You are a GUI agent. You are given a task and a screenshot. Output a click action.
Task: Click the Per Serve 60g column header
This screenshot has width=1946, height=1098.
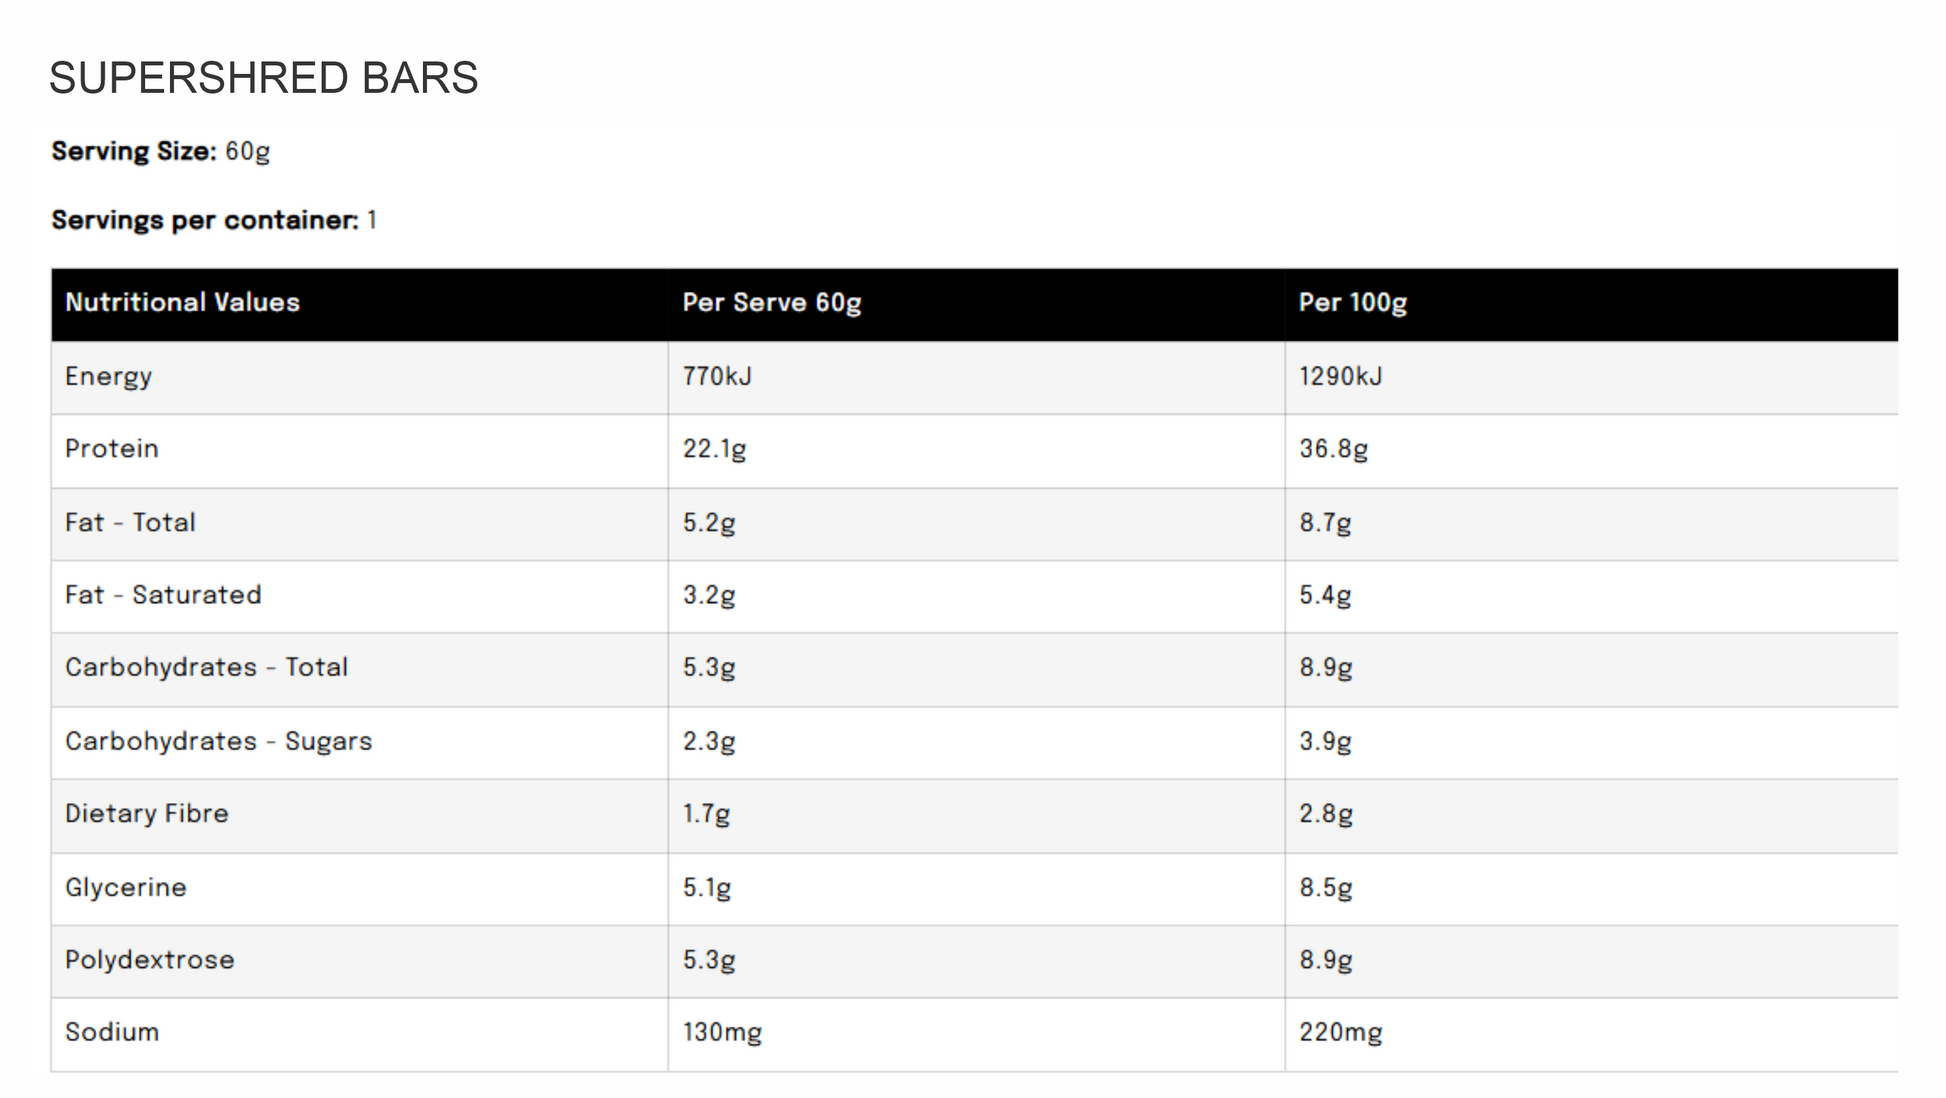(x=772, y=303)
